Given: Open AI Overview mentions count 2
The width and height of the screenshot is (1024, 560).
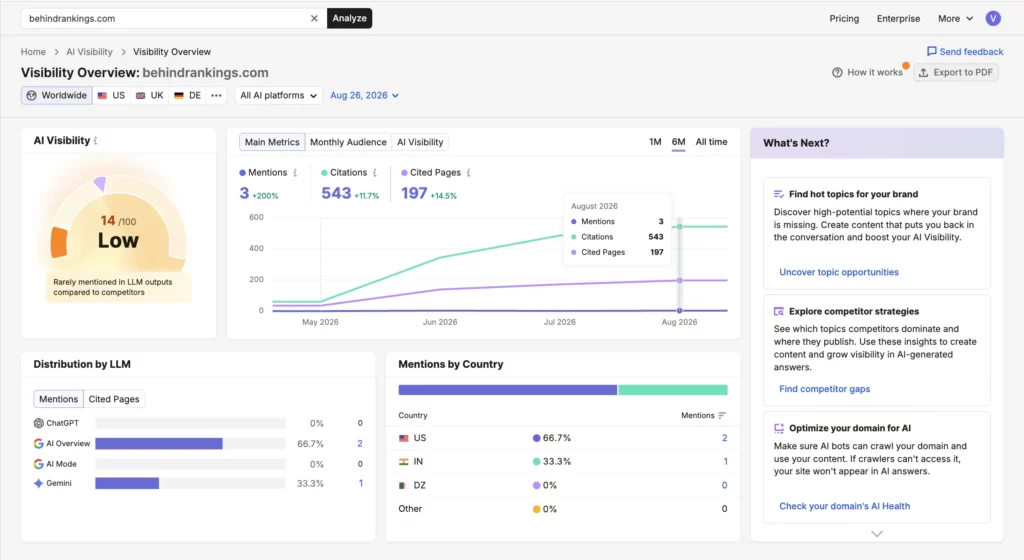Looking at the screenshot, I should [360, 444].
